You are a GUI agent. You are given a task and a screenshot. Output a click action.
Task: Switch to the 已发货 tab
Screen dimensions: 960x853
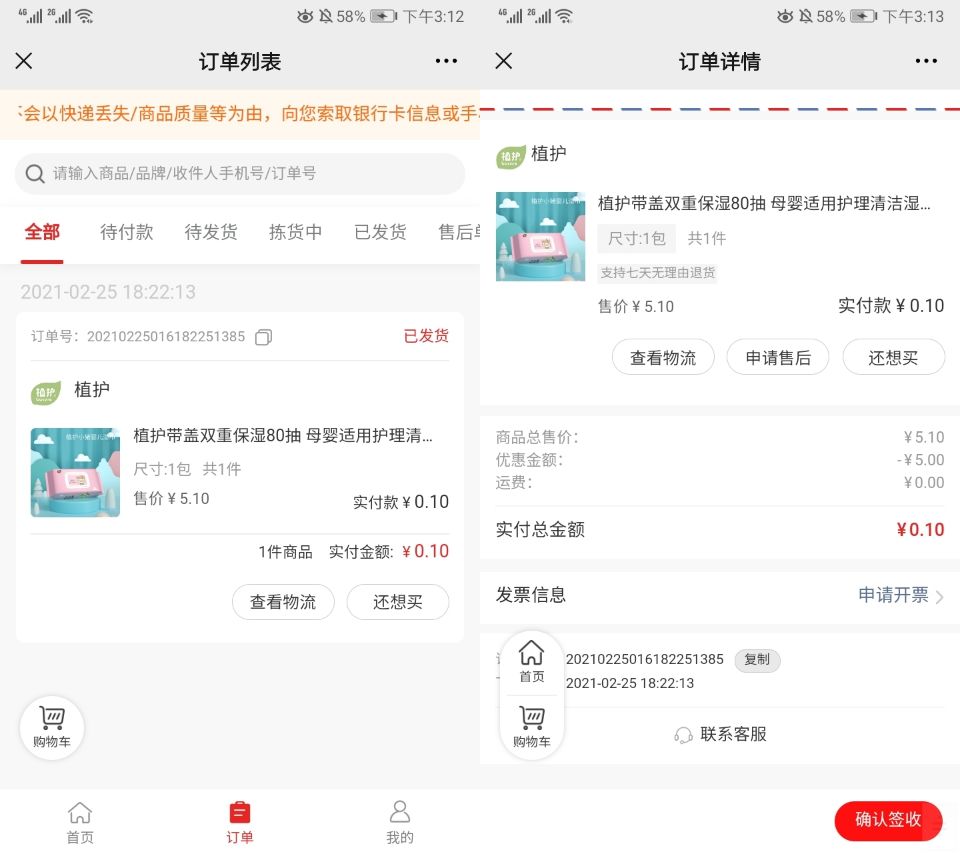pos(380,232)
